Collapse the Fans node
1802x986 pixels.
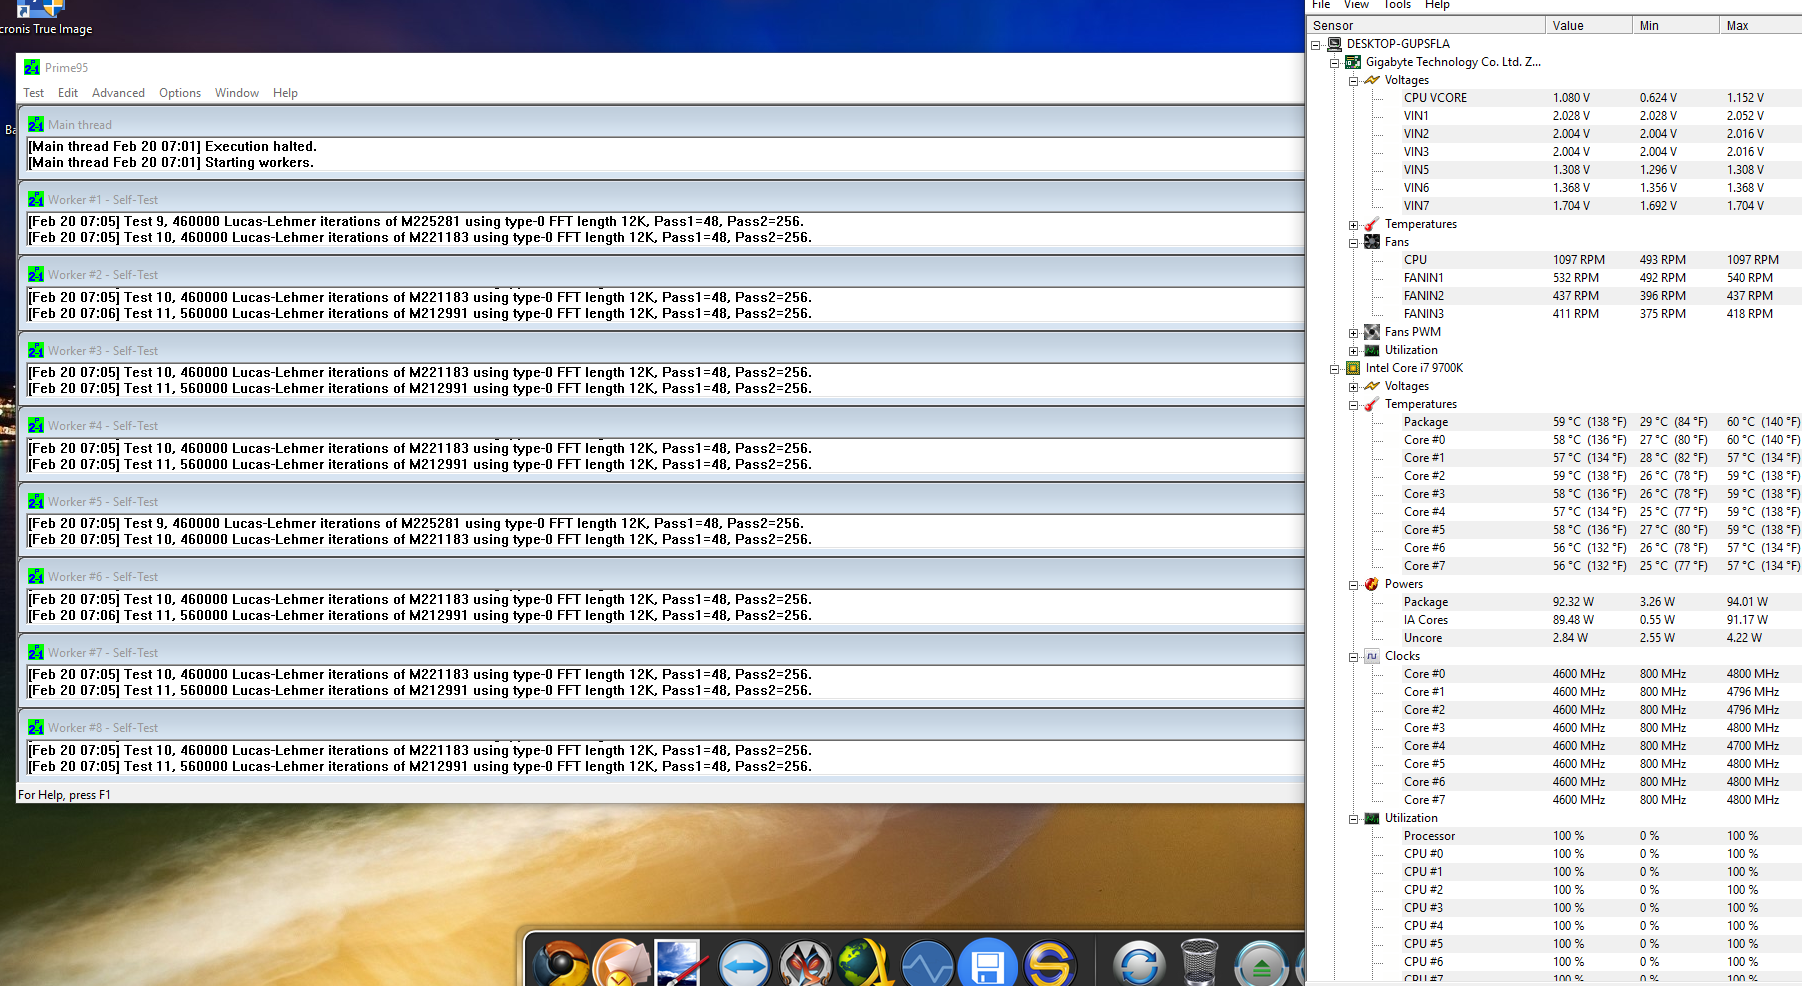pyautogui.click(x=1354, y=243)
